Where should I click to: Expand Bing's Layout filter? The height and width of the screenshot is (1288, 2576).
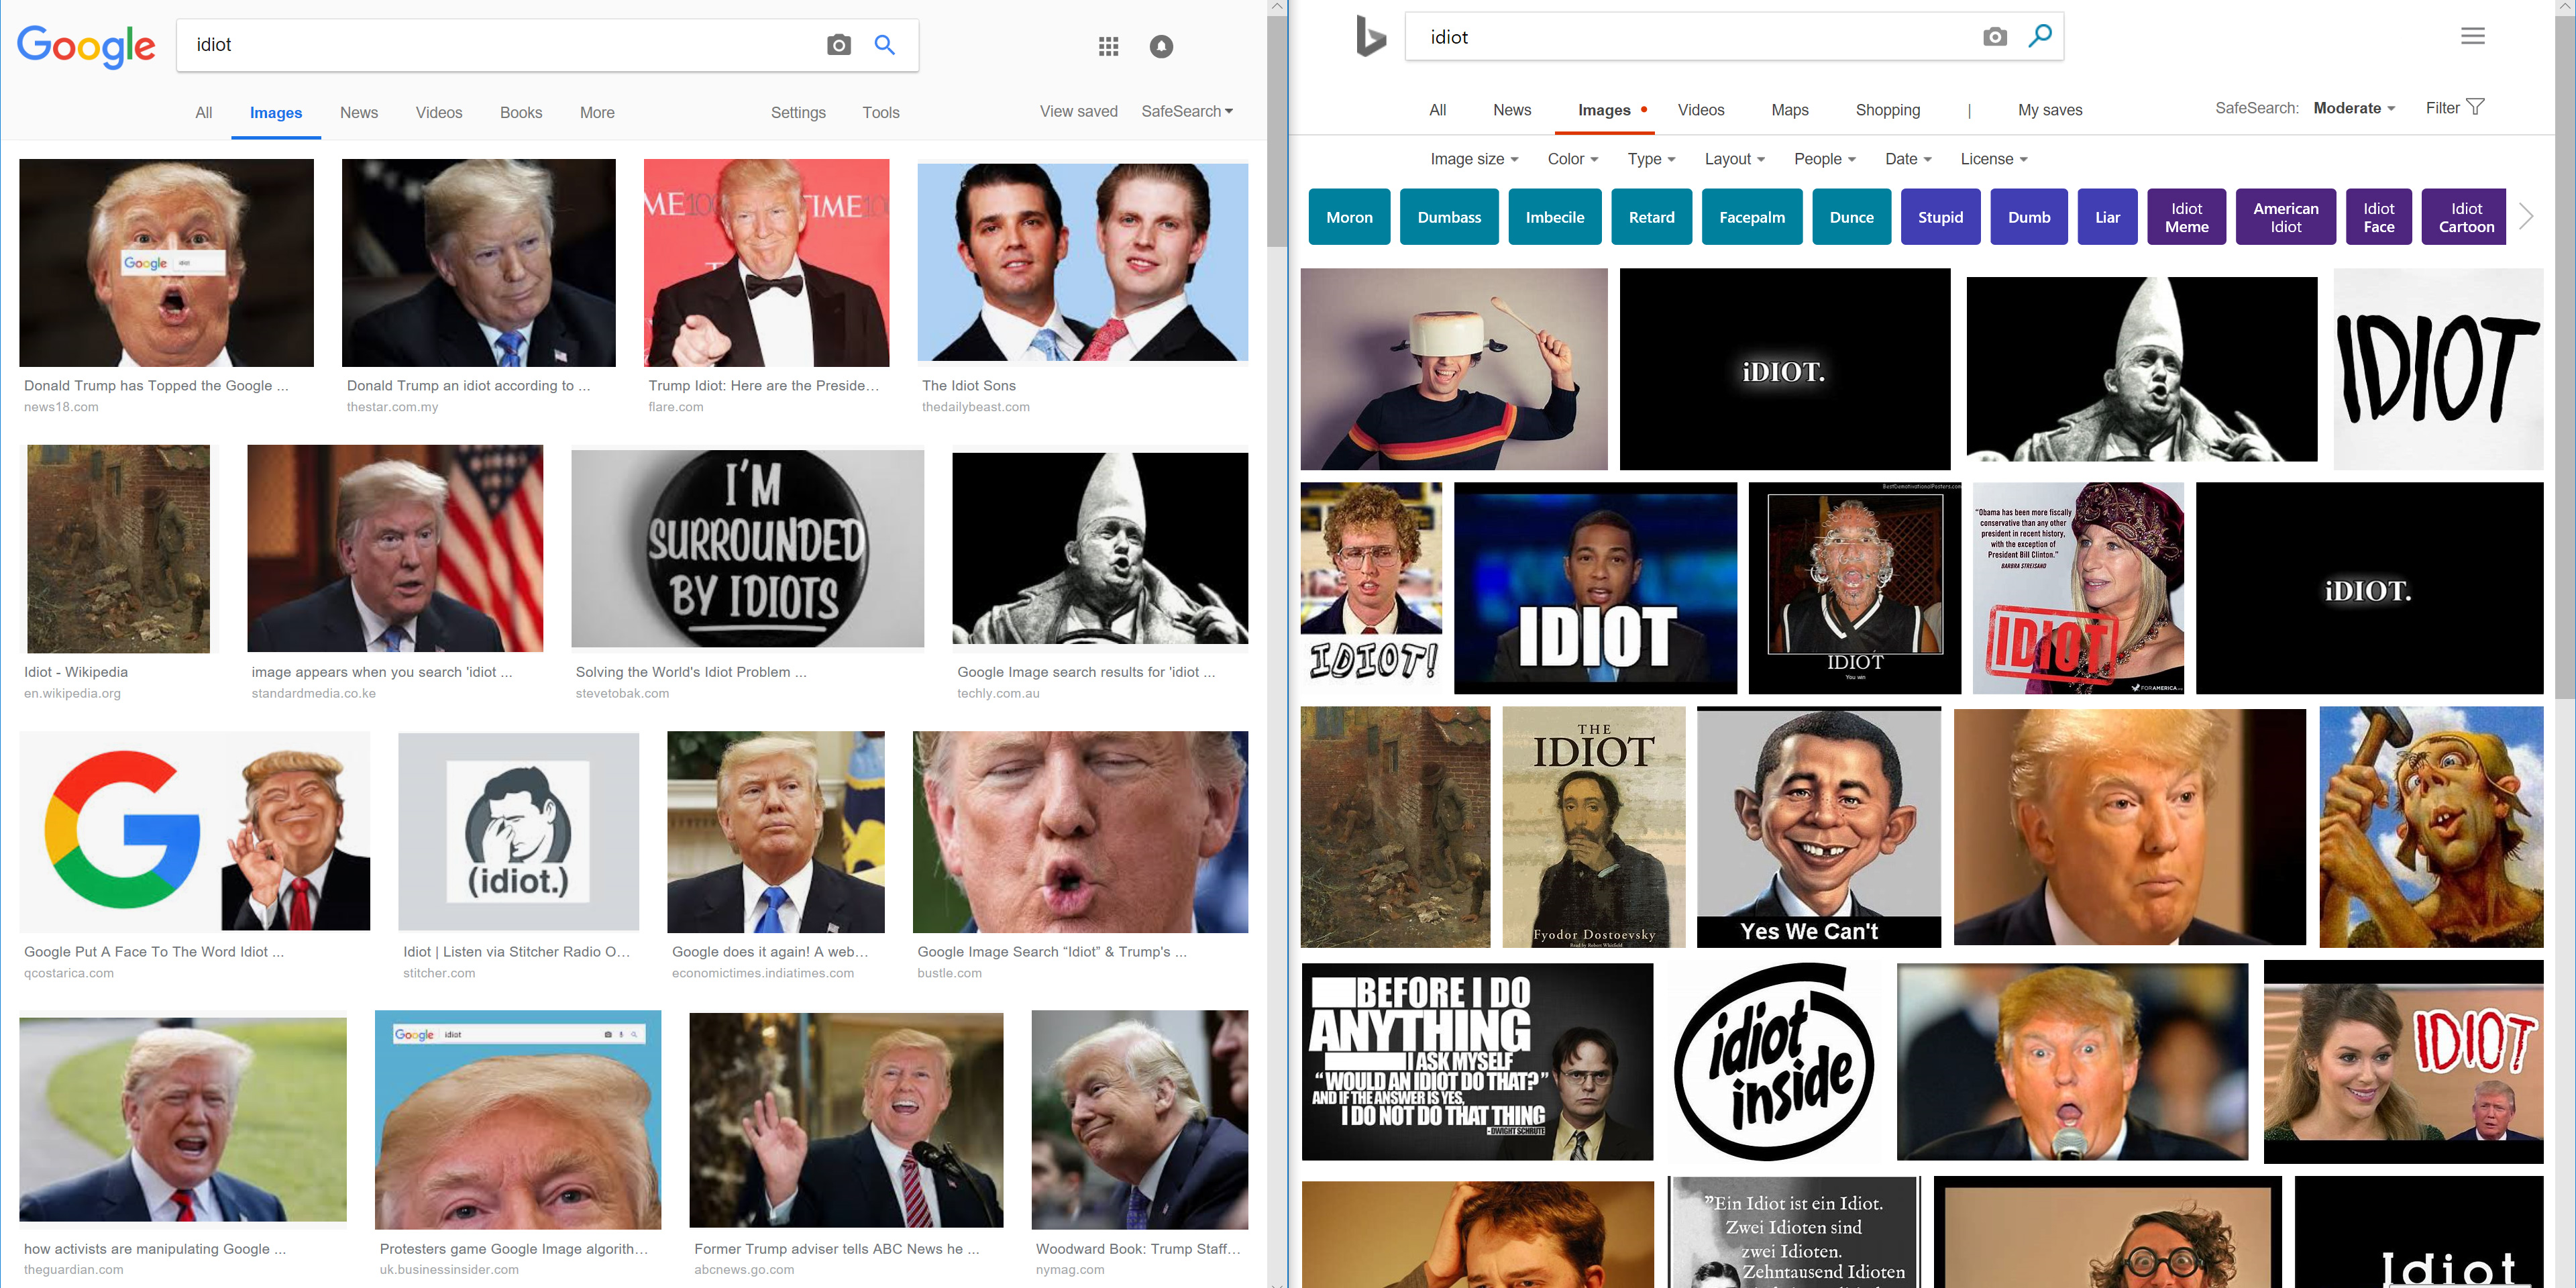point(1735,159)
